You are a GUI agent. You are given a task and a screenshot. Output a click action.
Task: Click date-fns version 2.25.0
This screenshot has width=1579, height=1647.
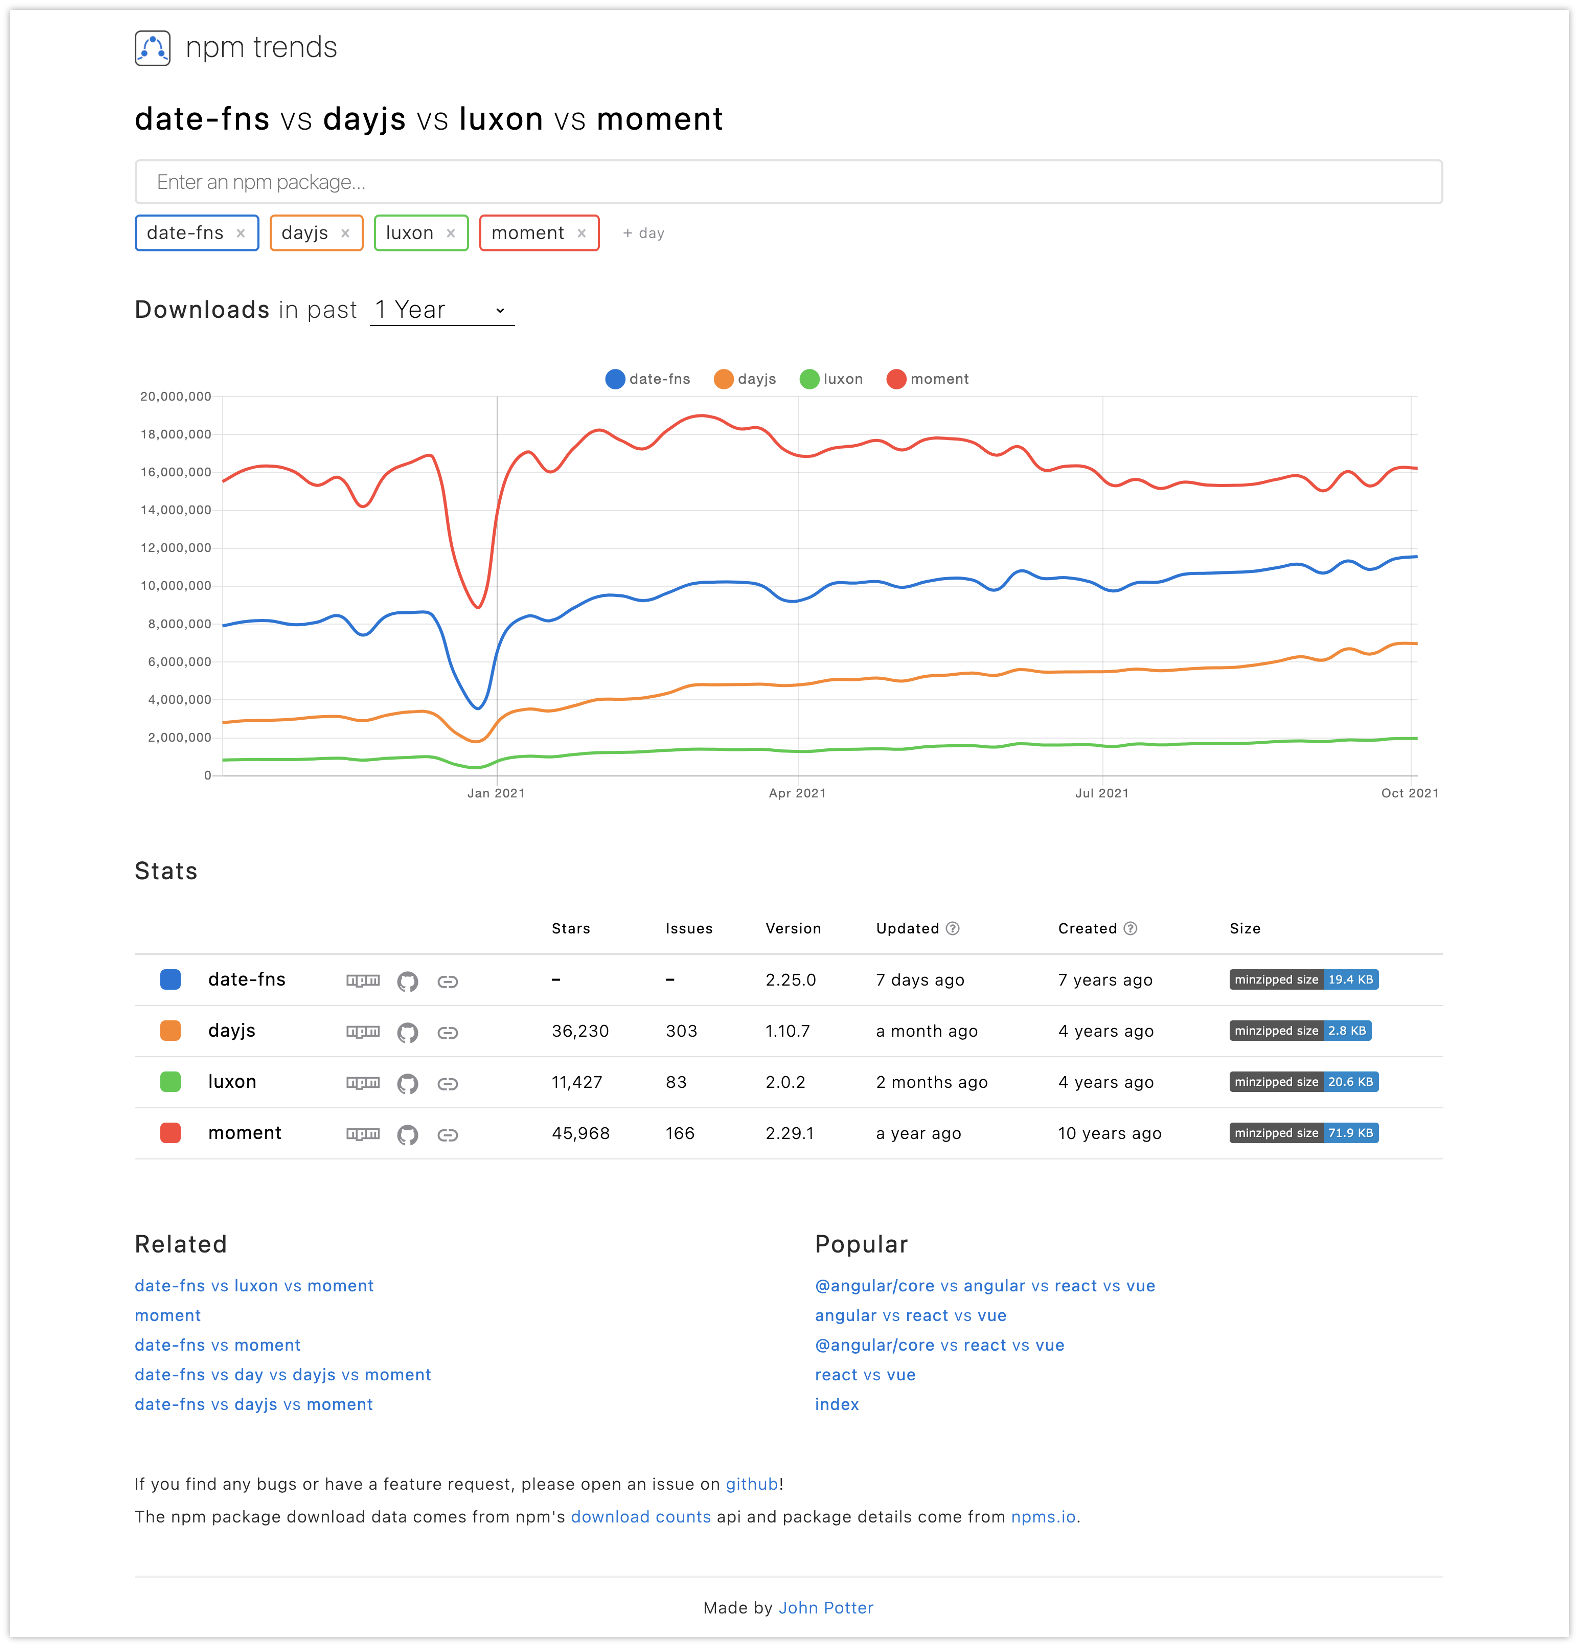791,980
